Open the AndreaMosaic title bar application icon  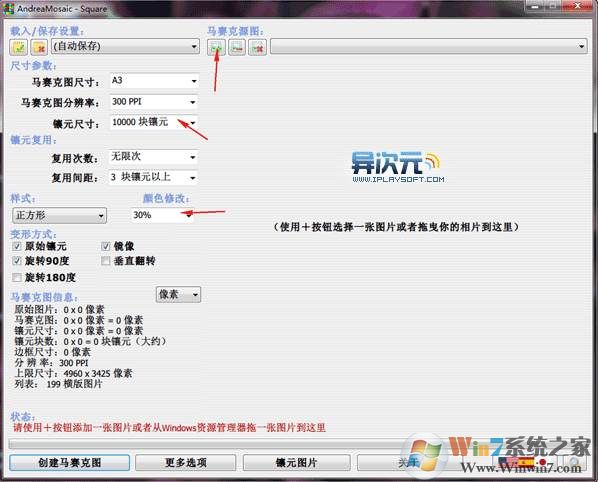[x=8, y=8]
